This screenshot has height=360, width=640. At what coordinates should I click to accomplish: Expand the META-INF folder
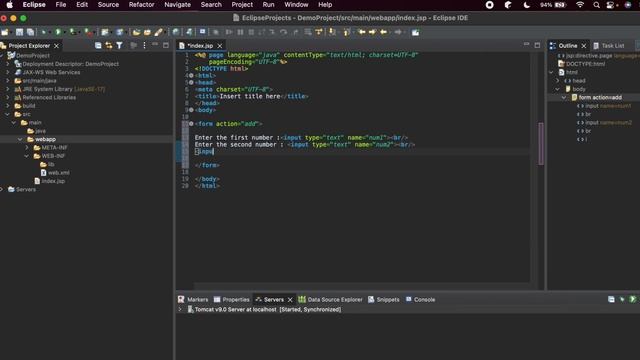27,147
